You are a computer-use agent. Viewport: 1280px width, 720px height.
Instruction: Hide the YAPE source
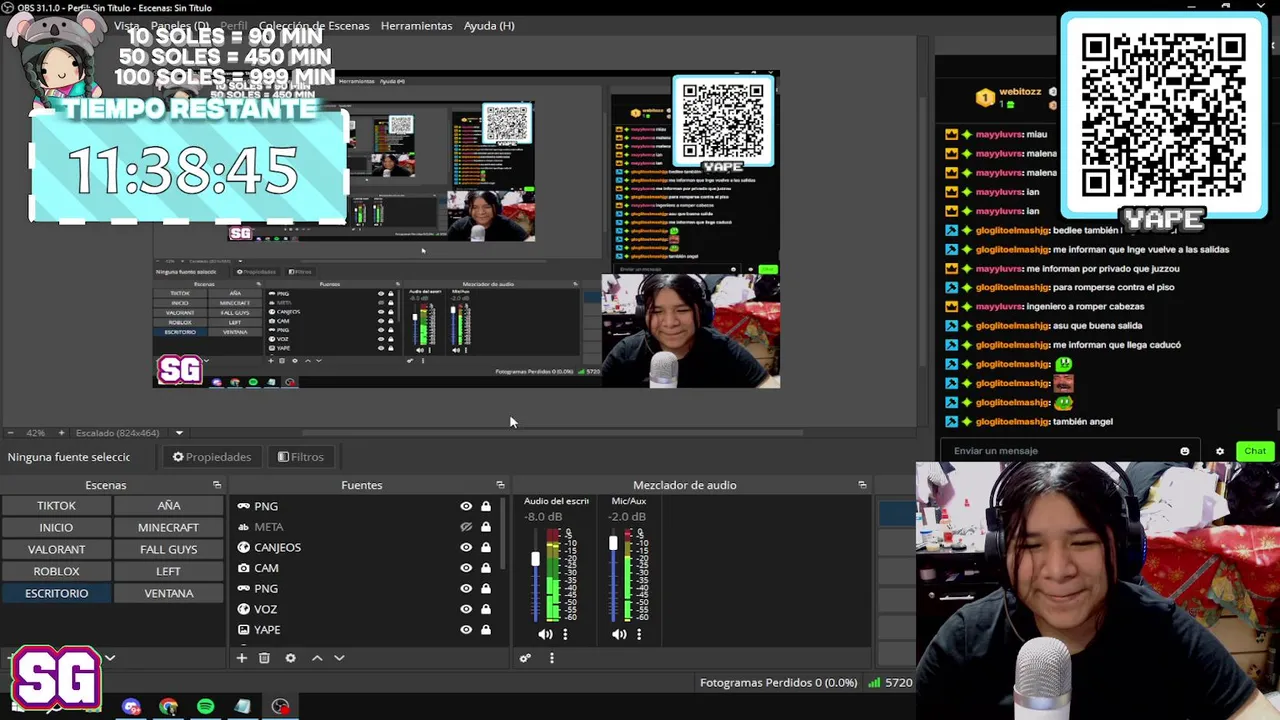click(x=466, y=630)
